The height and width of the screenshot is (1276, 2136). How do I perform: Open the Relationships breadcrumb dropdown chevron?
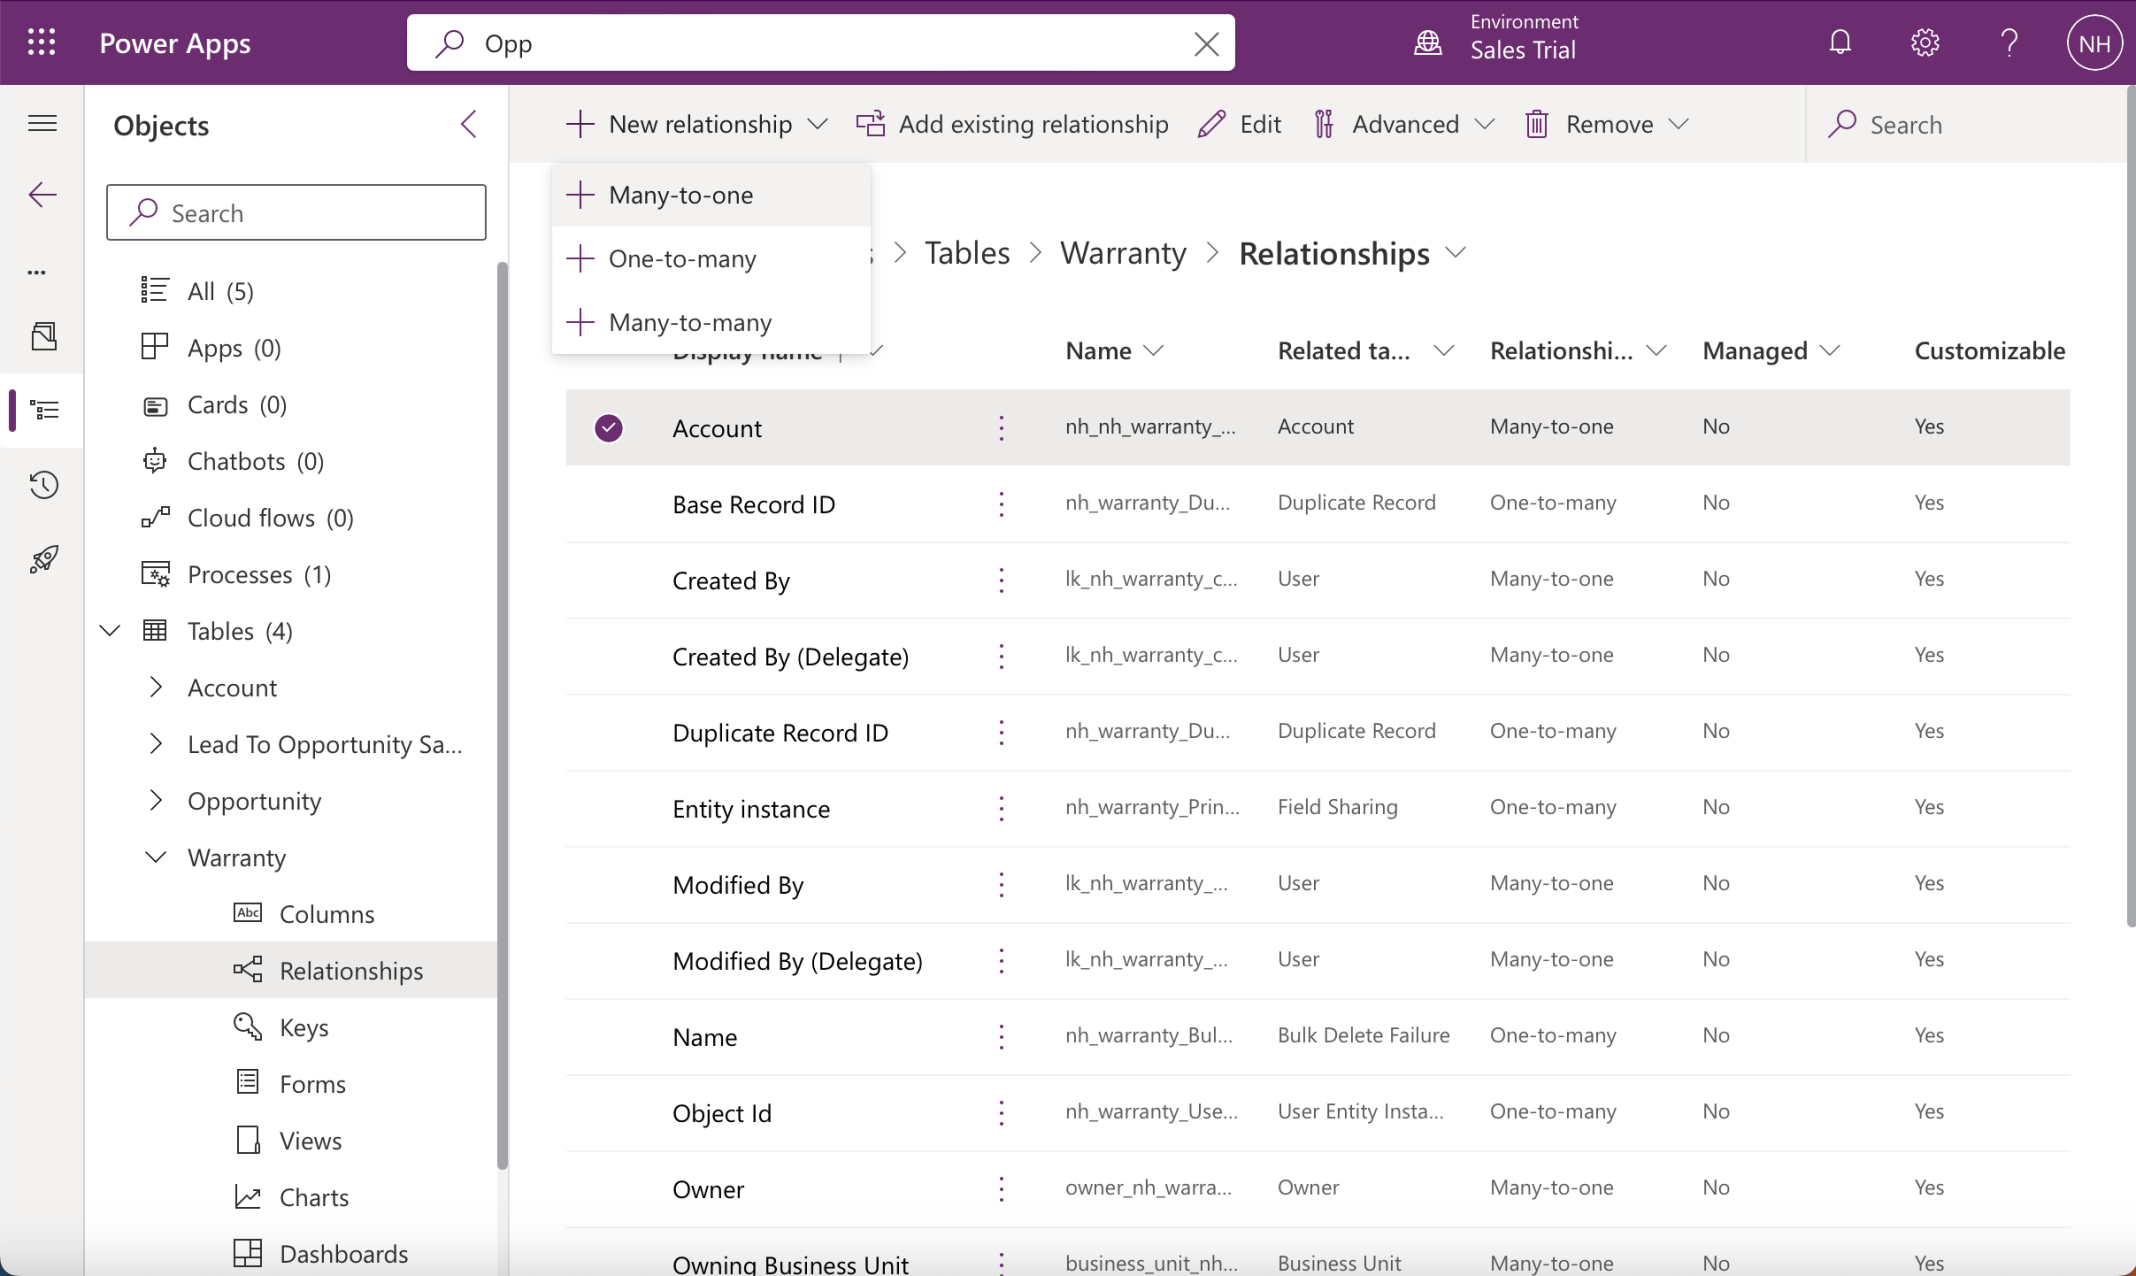[x=1456, y=253]
